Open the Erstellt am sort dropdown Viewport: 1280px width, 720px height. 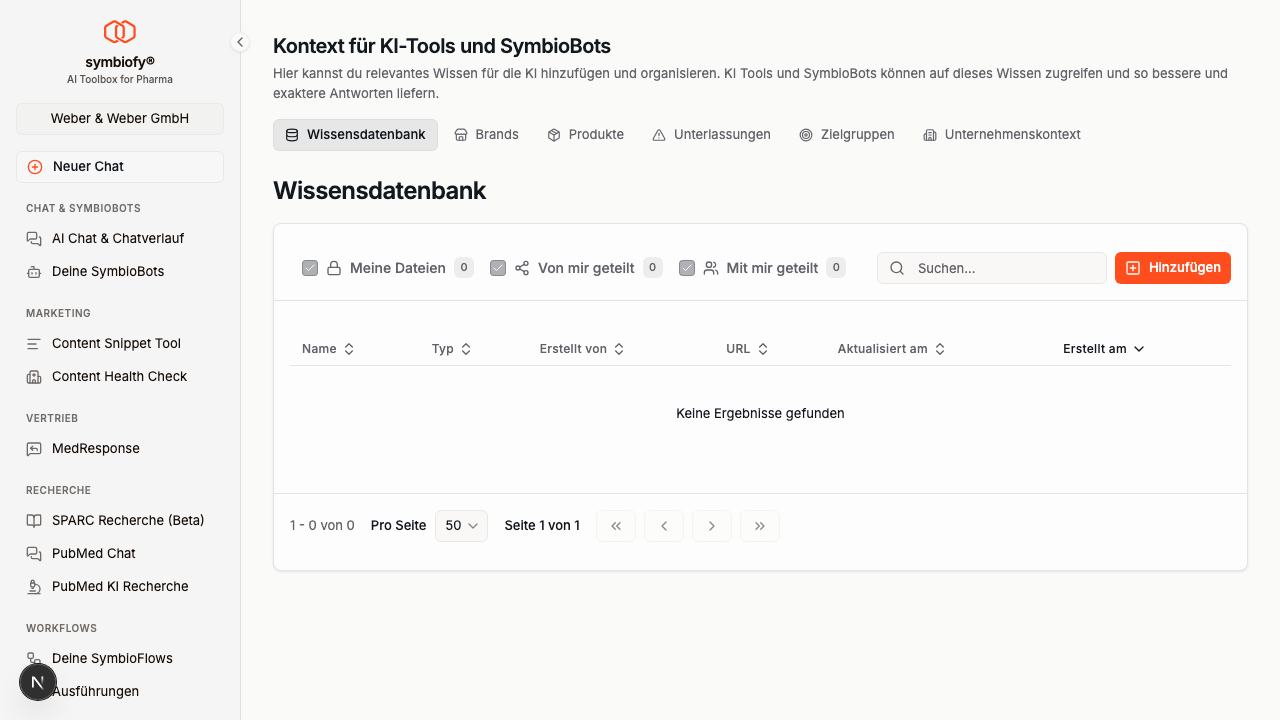pos(1103,348)
